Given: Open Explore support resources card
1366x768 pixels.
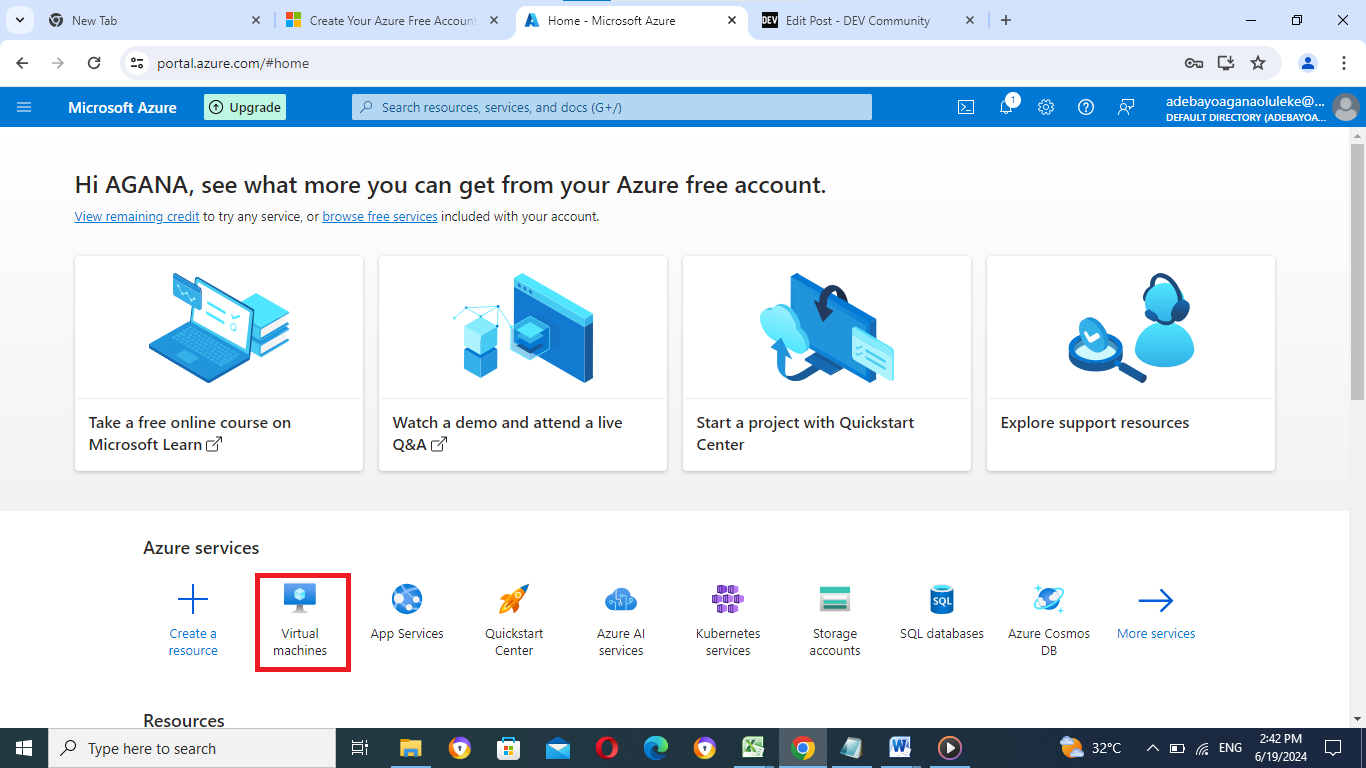Looking at the screenshot, I should tap(1131, 363).
